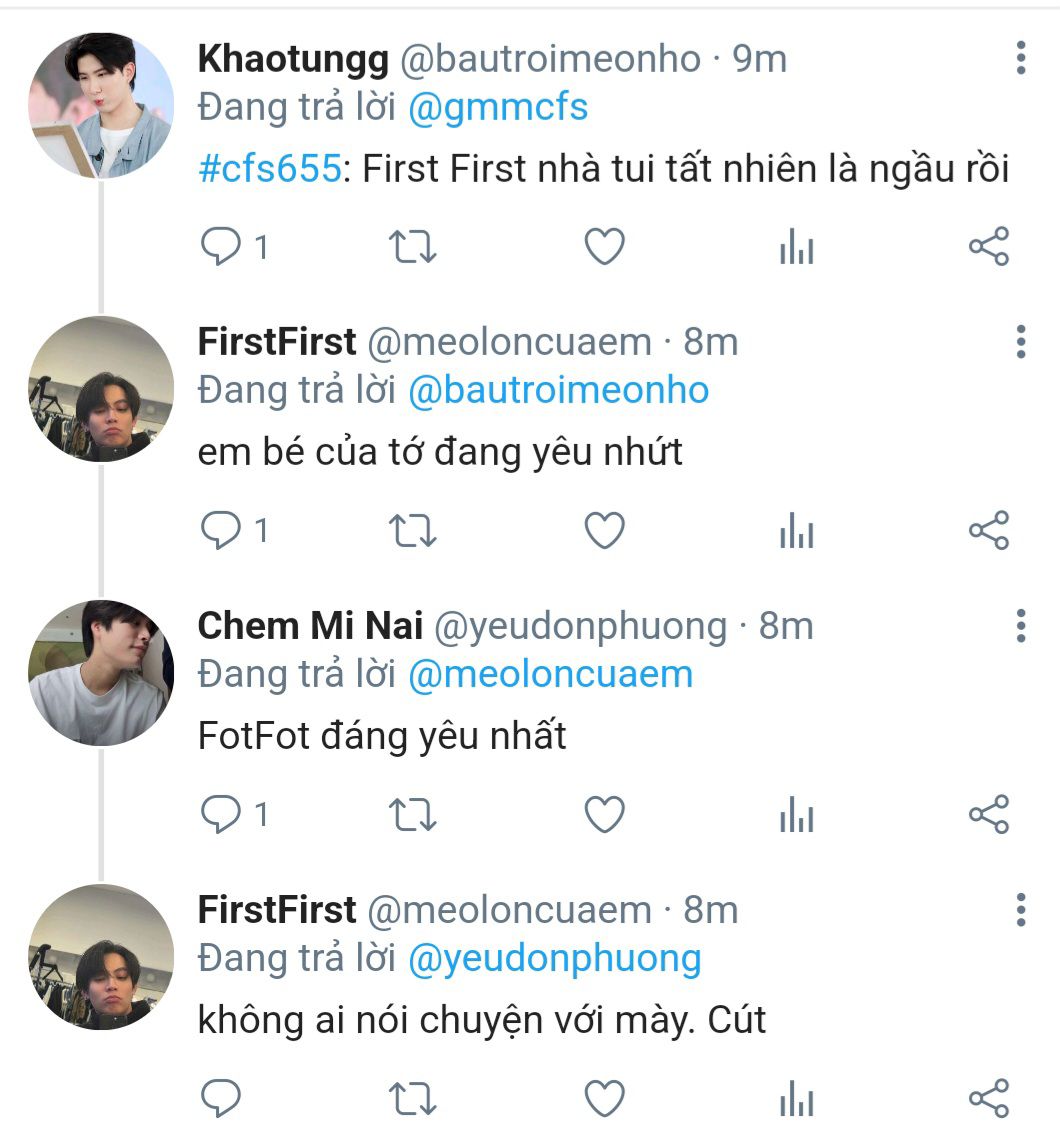Retweet Khaotungg's First First tweet
This screenshot has width=1060, height=1141.
point(411,246)
